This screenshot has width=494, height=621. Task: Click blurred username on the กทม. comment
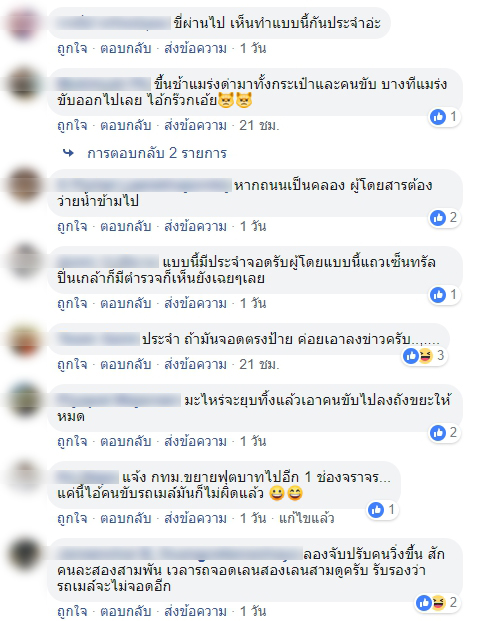click(87, 477)
